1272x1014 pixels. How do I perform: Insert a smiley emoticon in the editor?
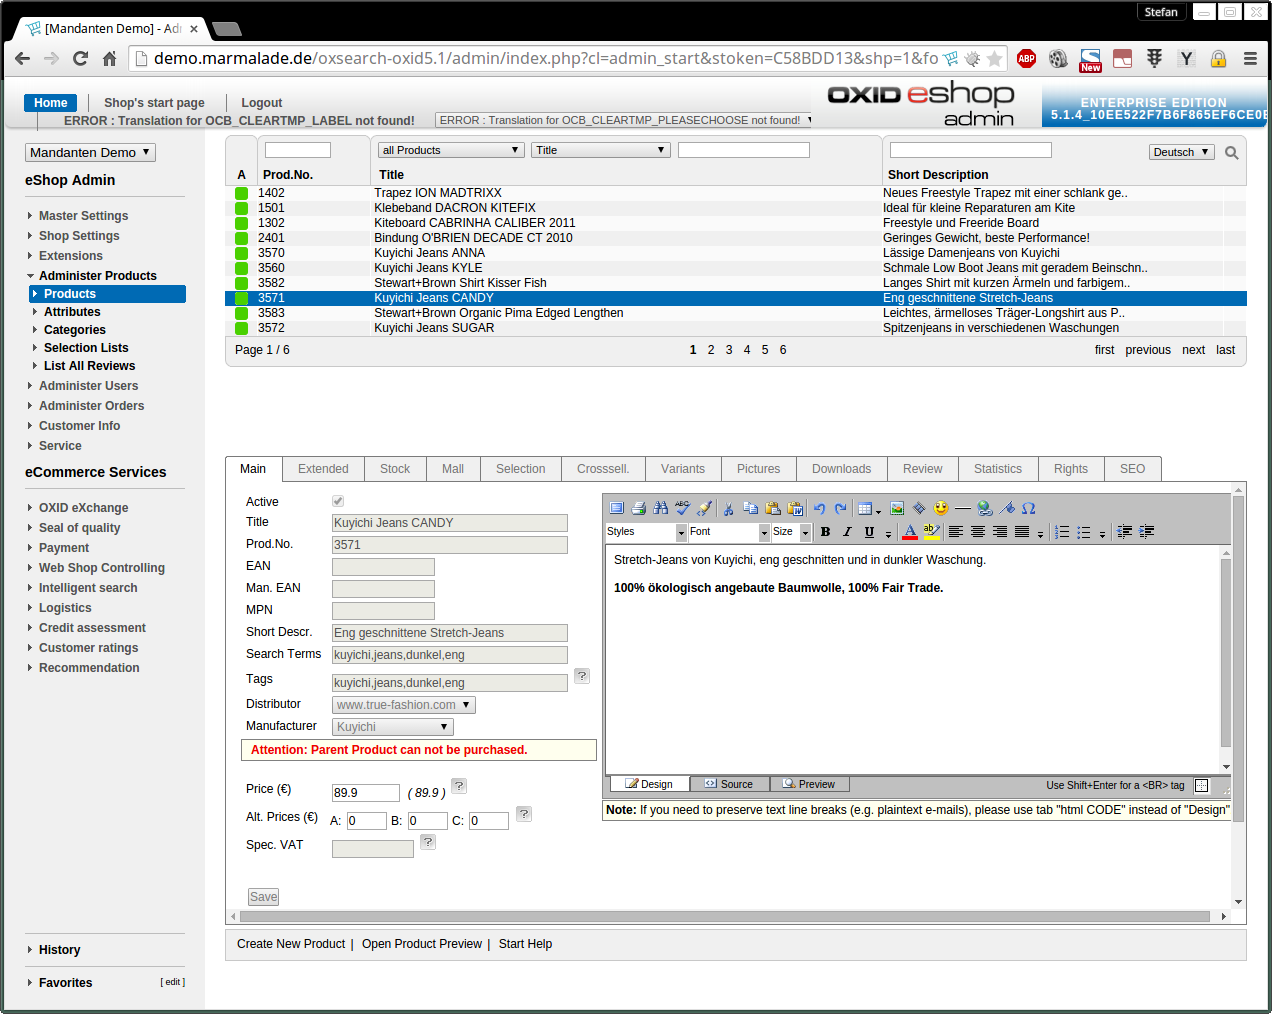tap(940, 508)
